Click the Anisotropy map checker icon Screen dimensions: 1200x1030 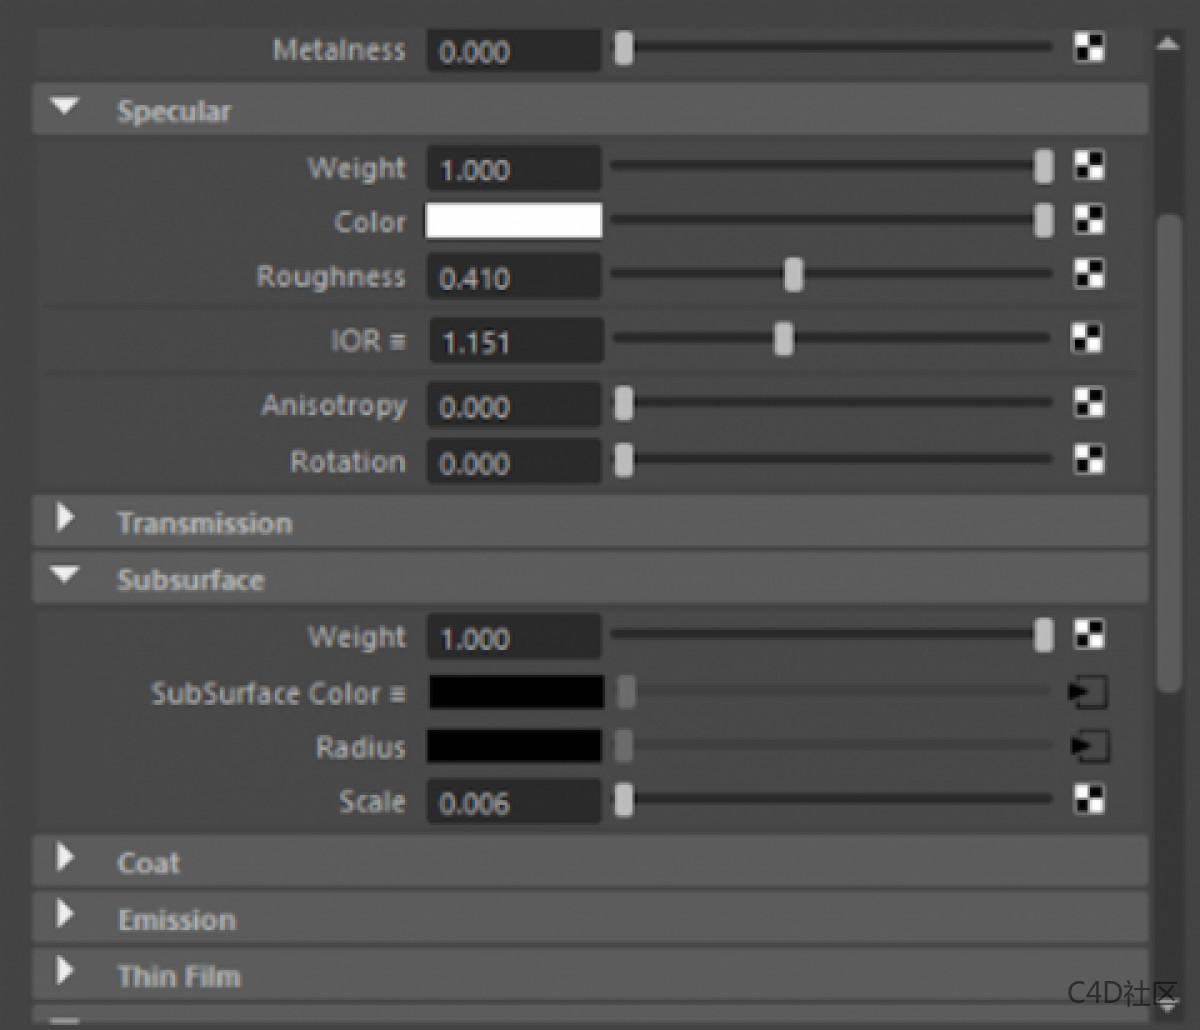(1089, 404)
